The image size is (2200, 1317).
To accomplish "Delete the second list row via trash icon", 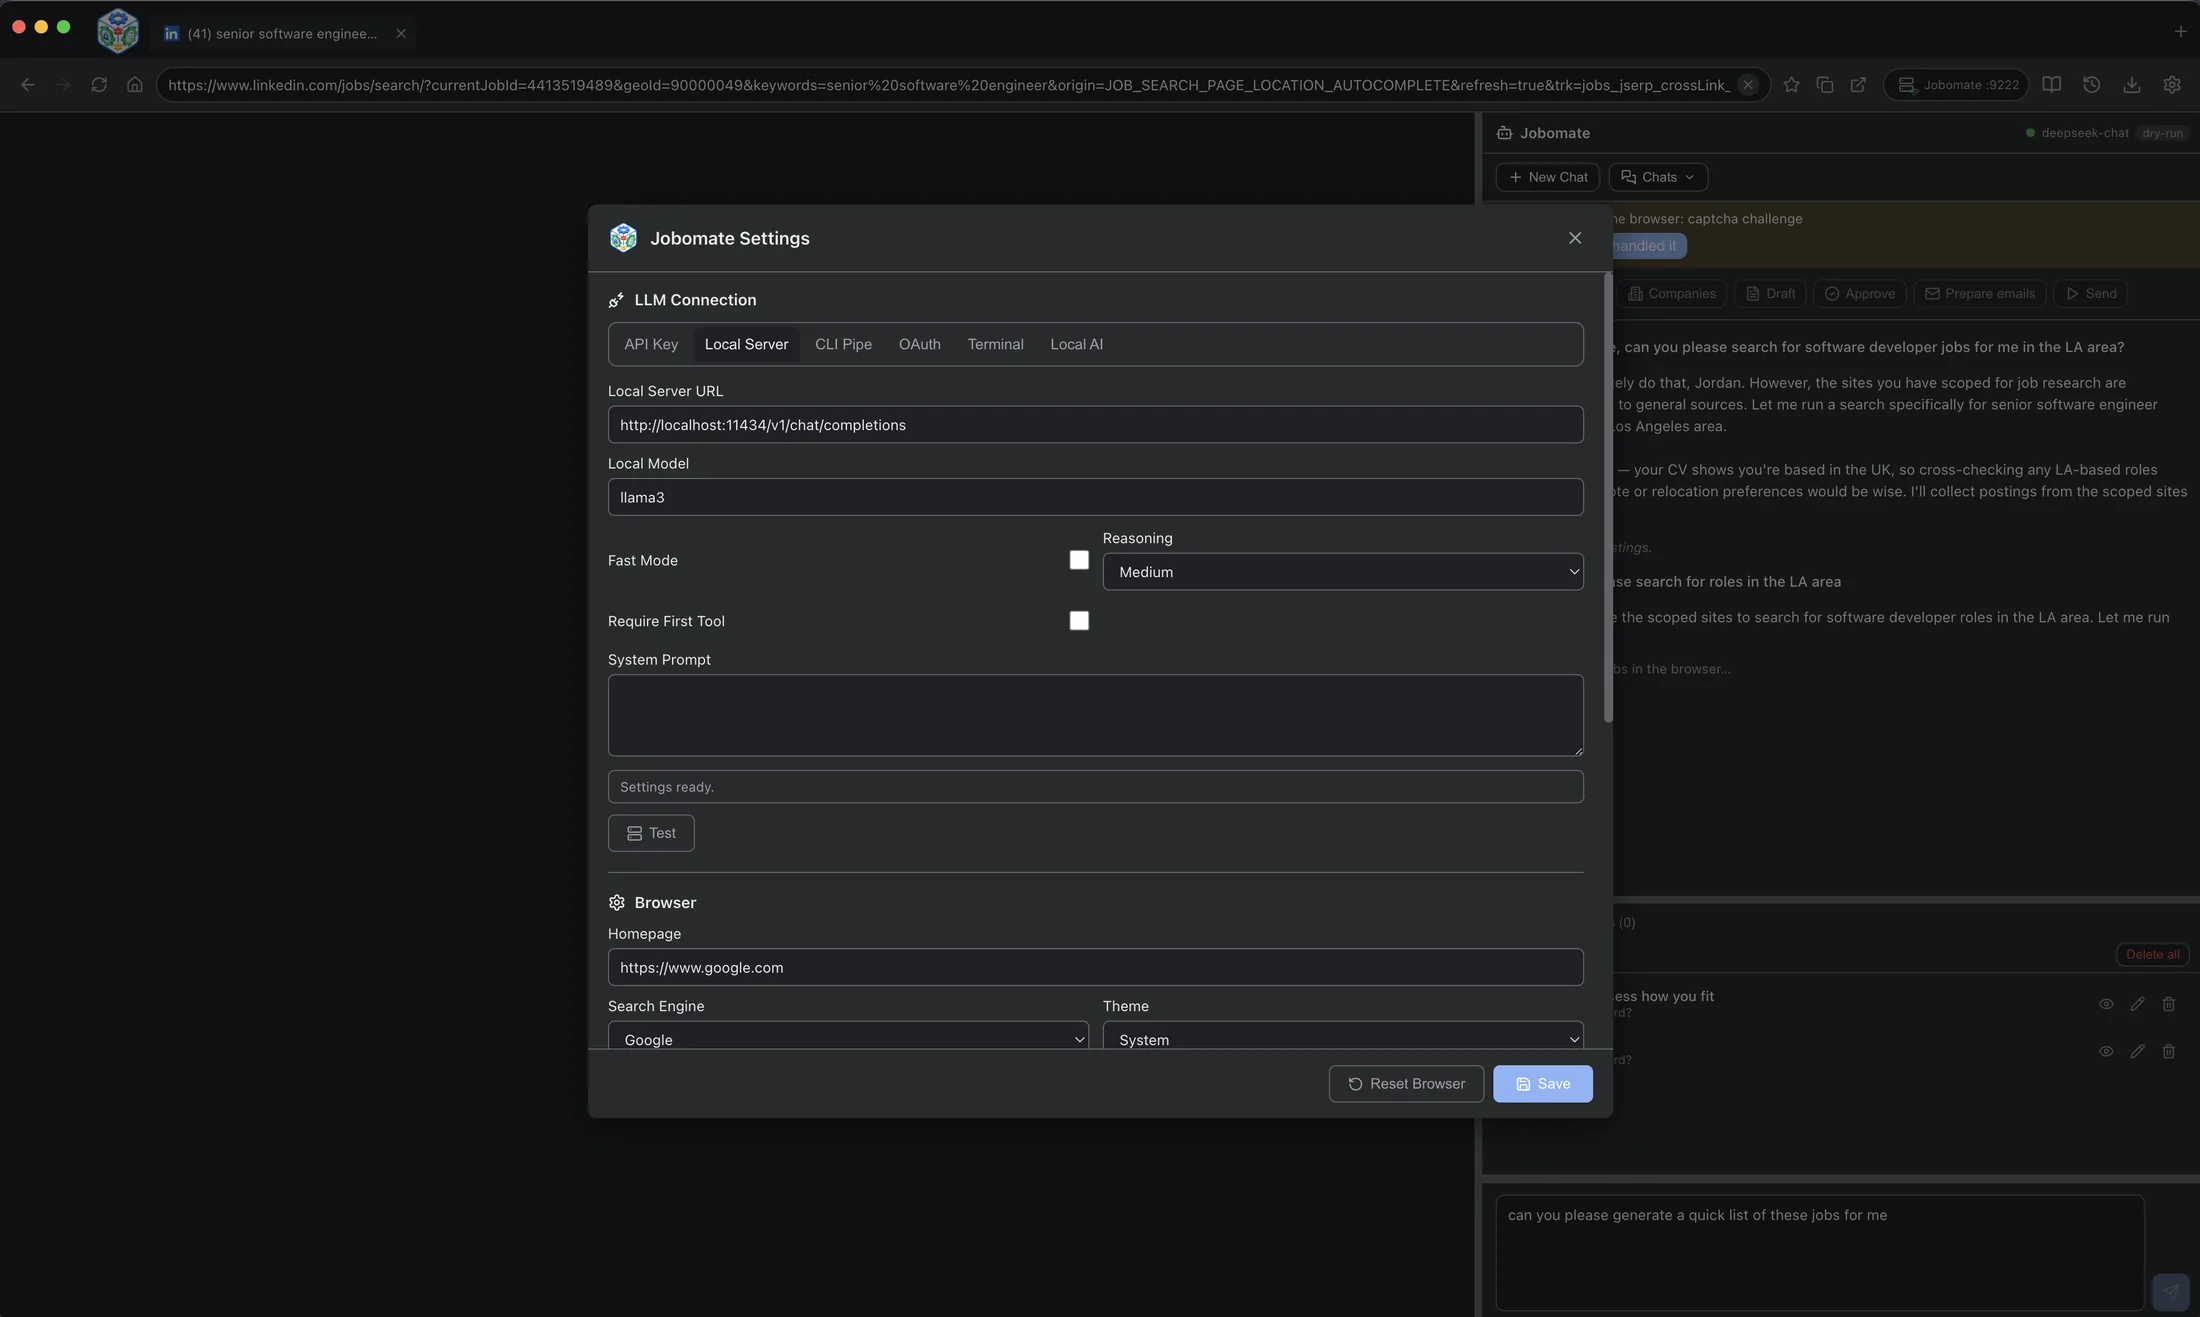I will tap(2169, 1051).
